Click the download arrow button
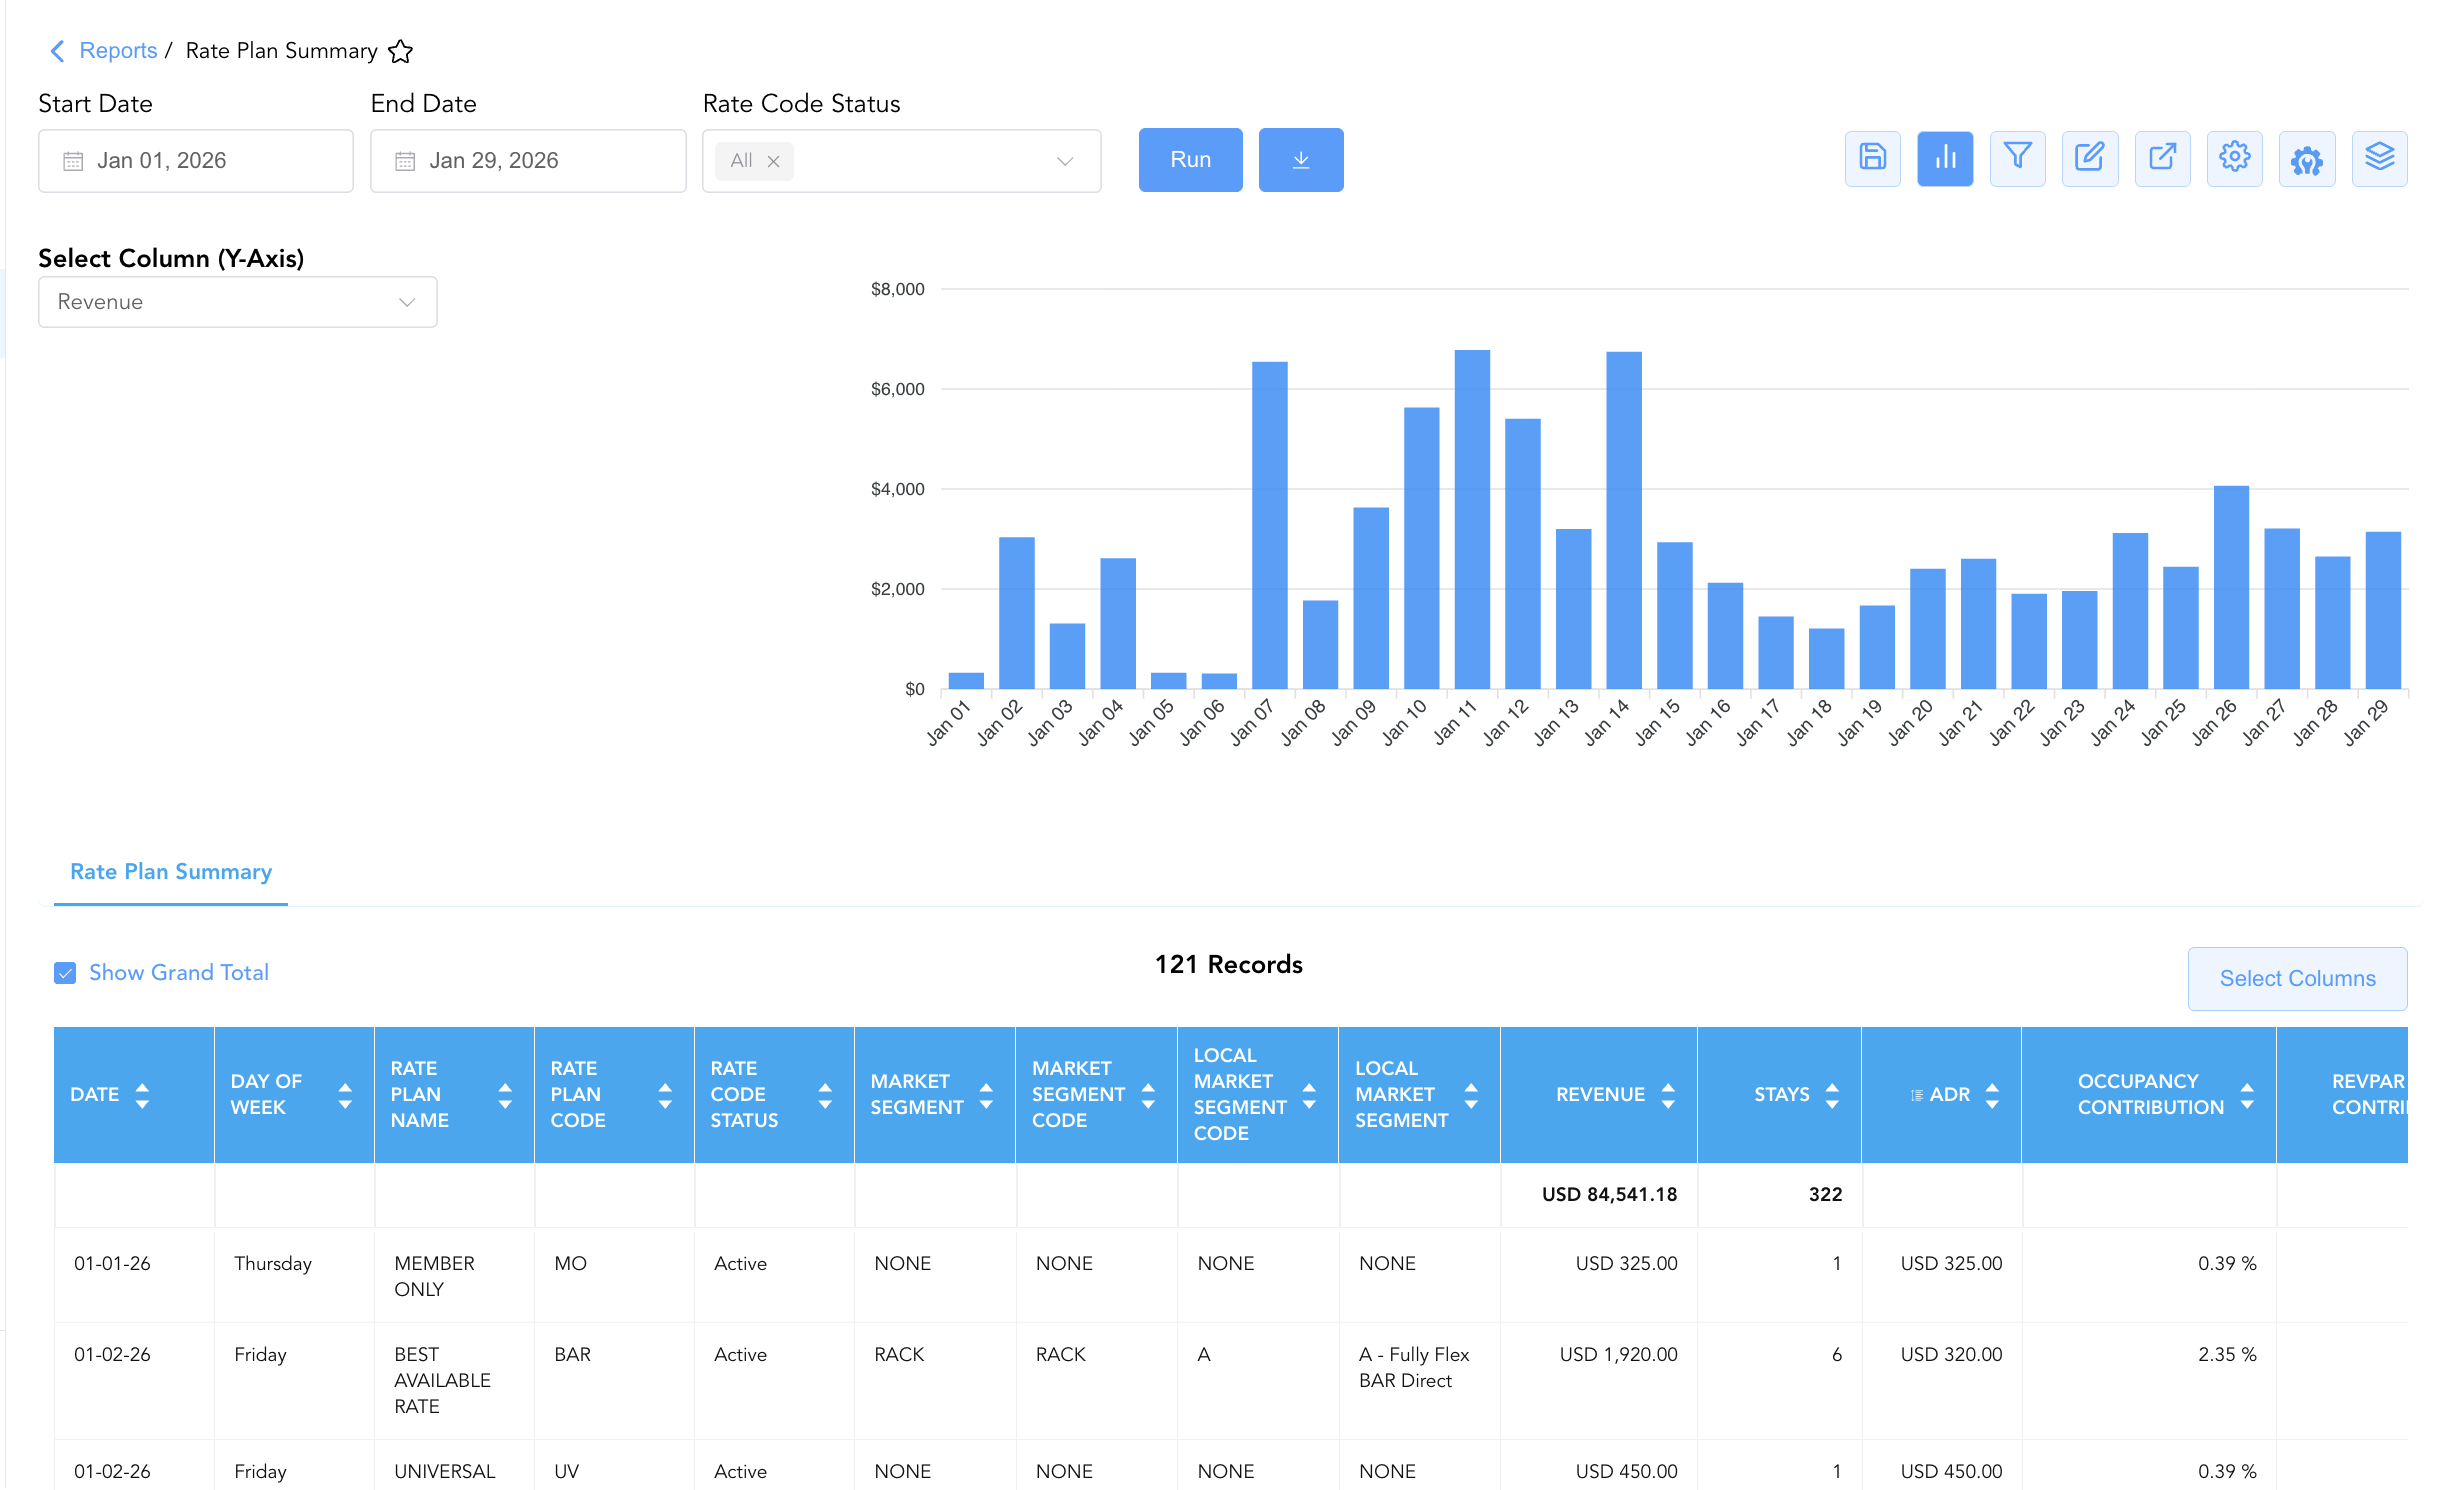This screenshot has height=1490, width=2456. coord(1300,160)
